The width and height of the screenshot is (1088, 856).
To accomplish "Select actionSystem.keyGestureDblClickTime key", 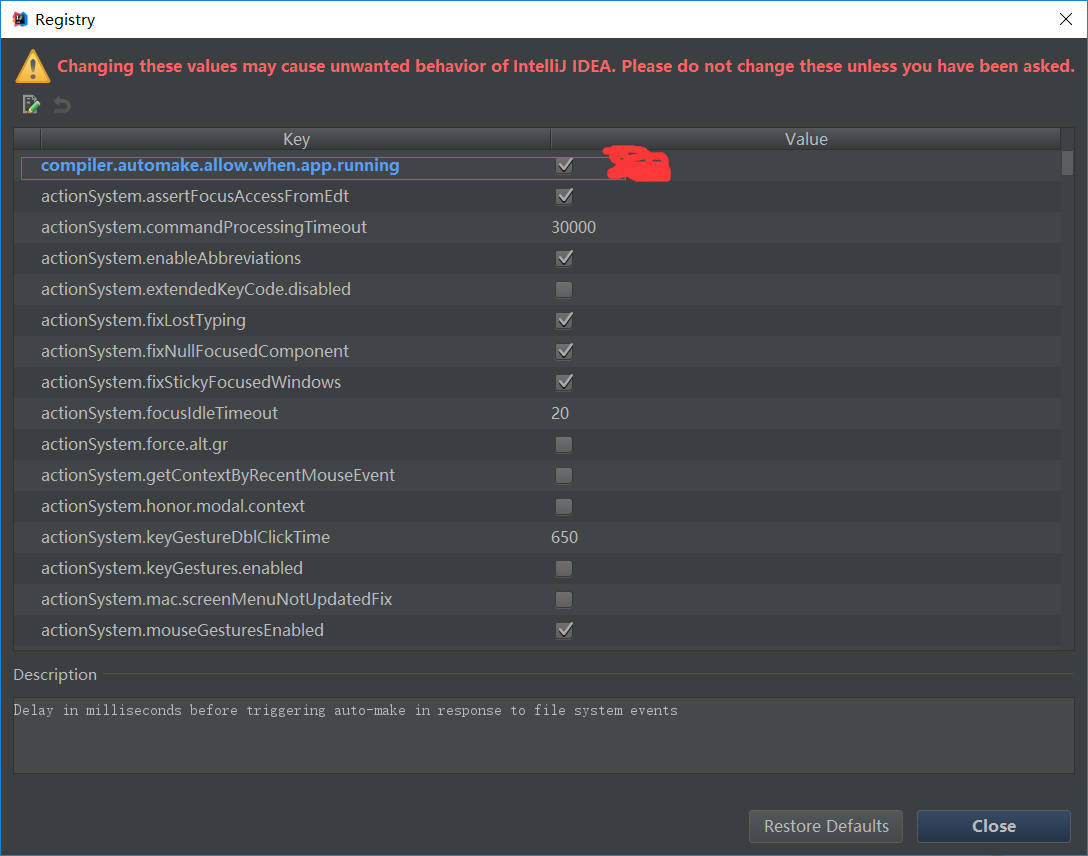I will pyautogui.click(x=185, y=538).
